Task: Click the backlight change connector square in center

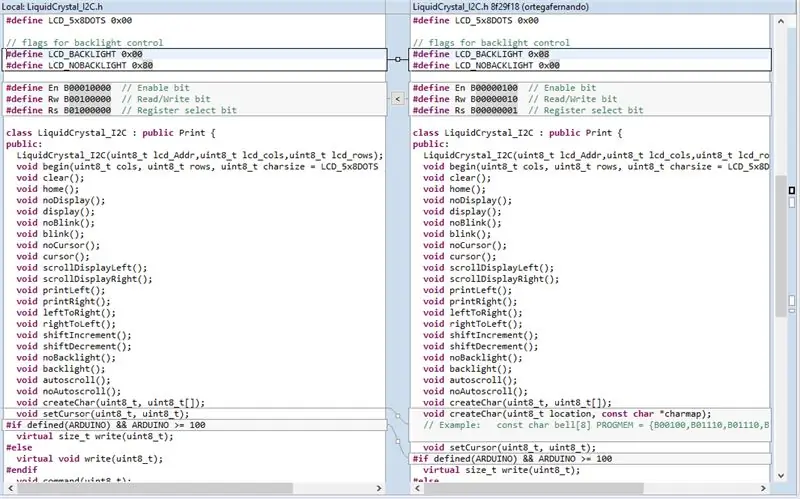Action: click(x=397, y=60)
